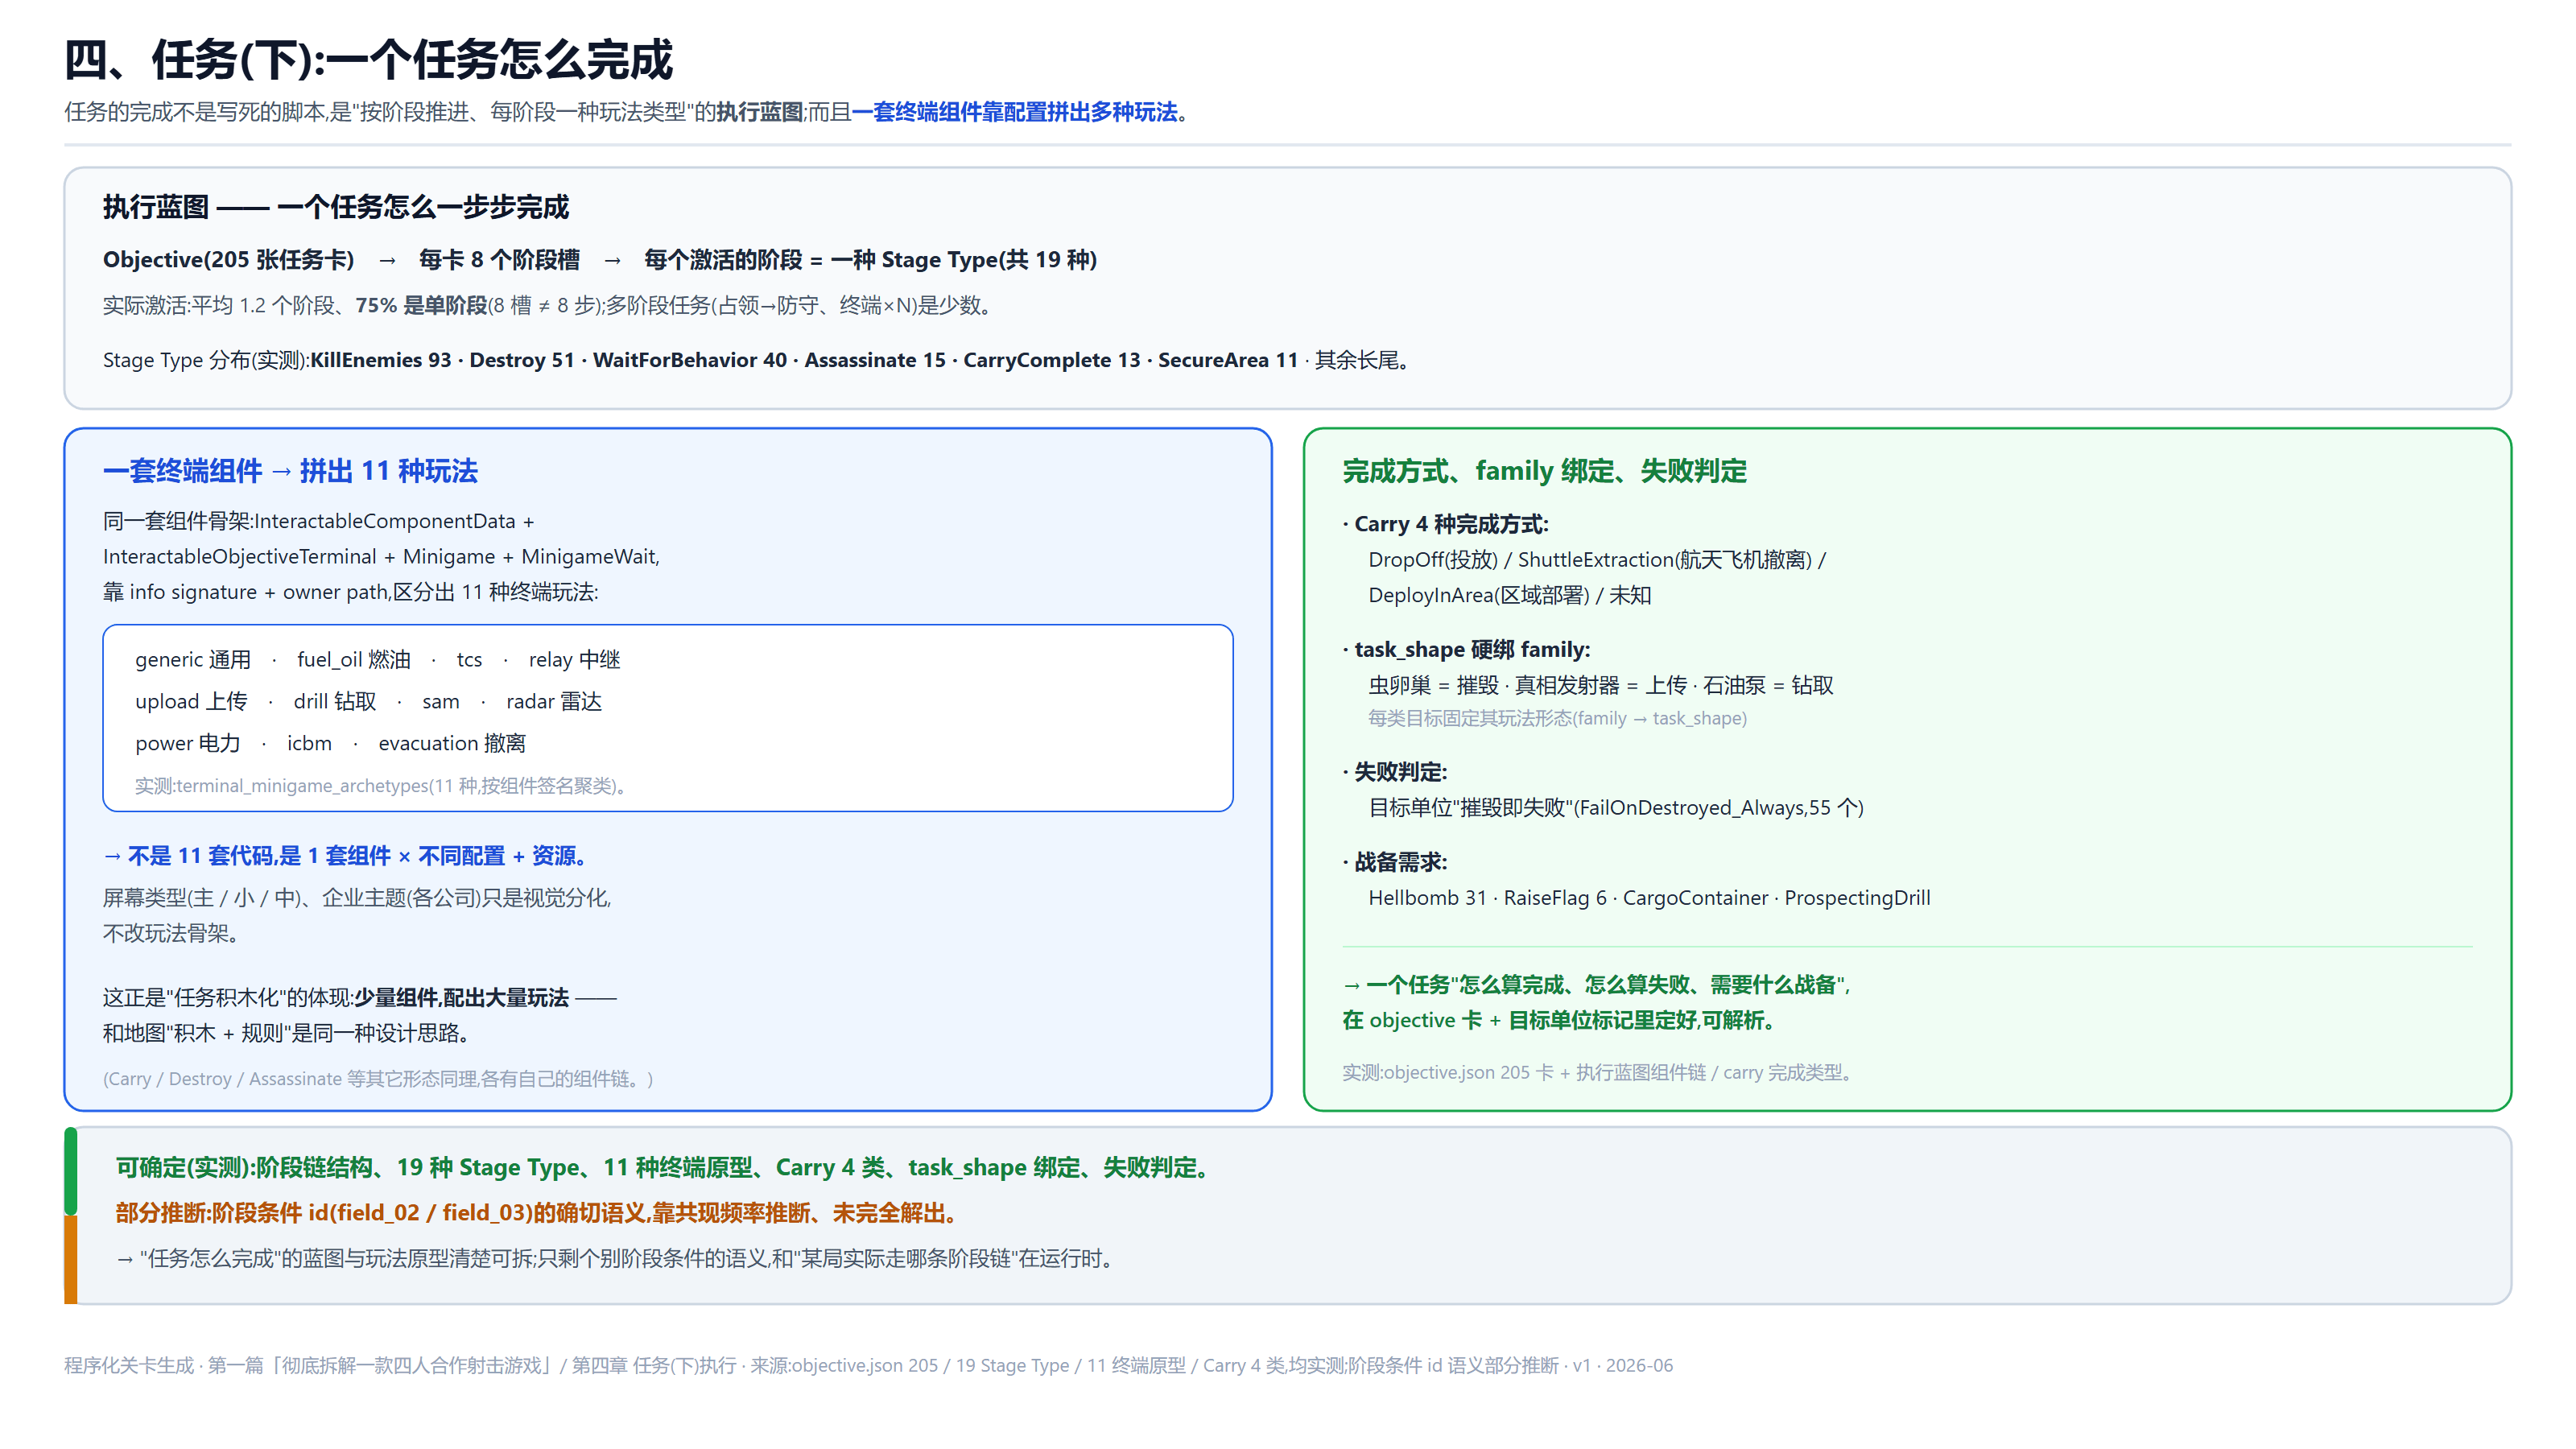Click line DropOff(投放) / ShuttleExtraction(航天飞机撤离)

1597,560
